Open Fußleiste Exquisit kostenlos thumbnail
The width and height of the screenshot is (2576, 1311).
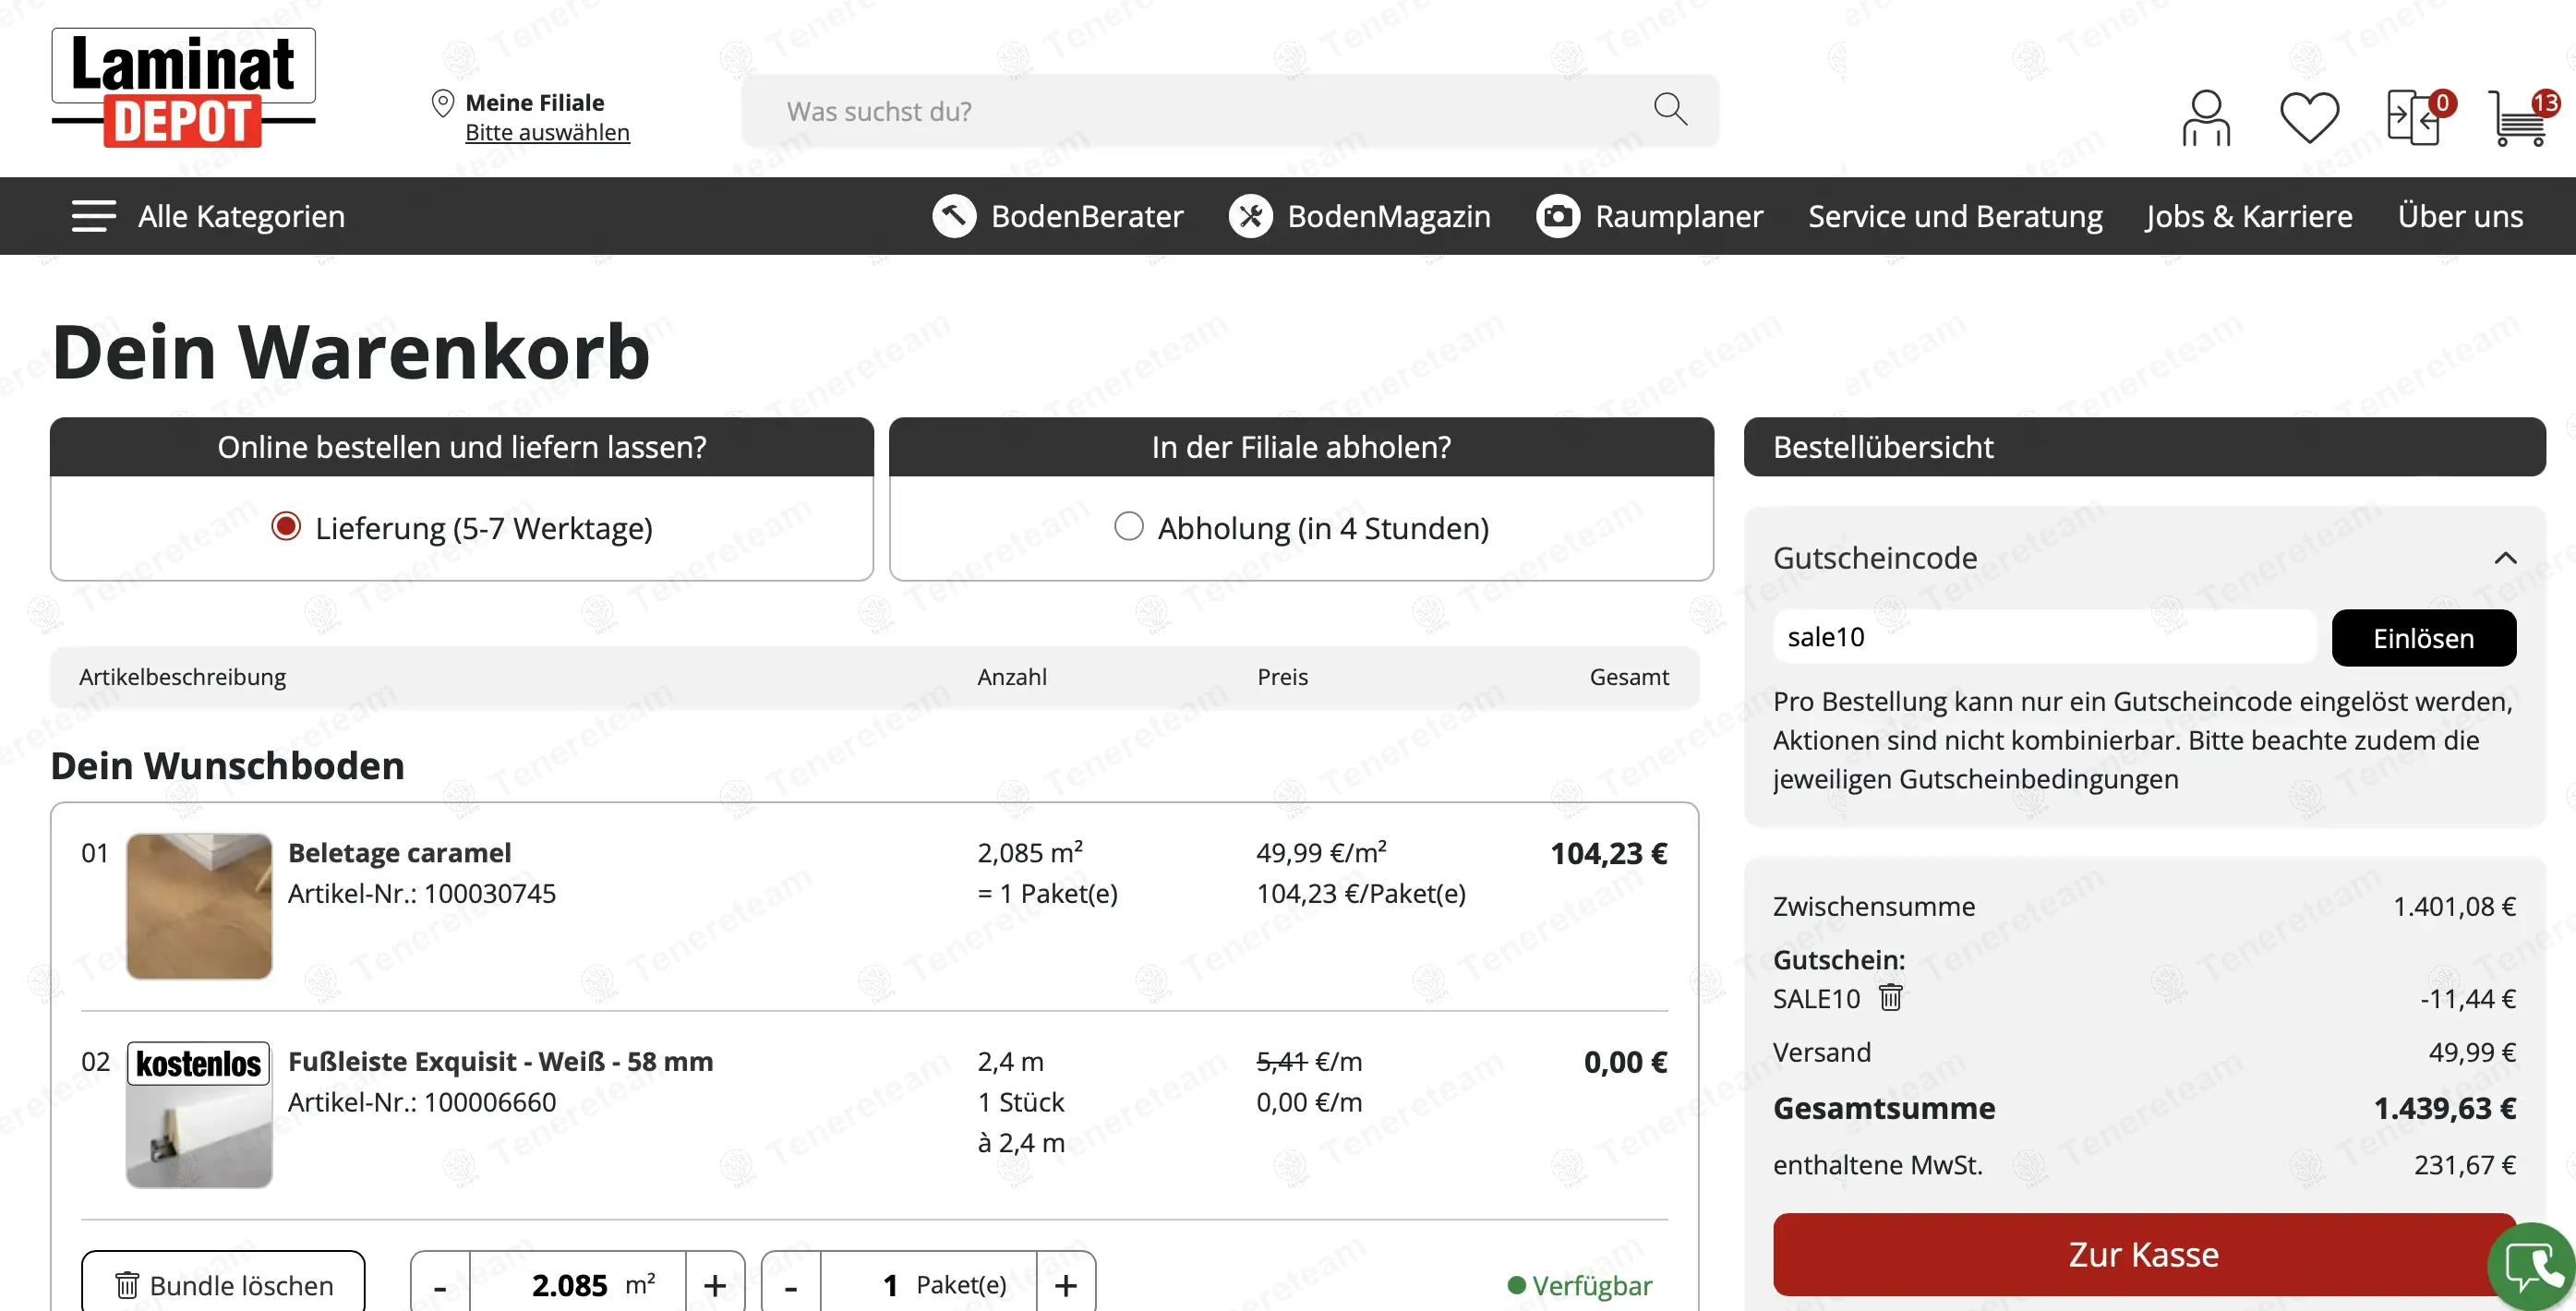(x=199, y=1114)
